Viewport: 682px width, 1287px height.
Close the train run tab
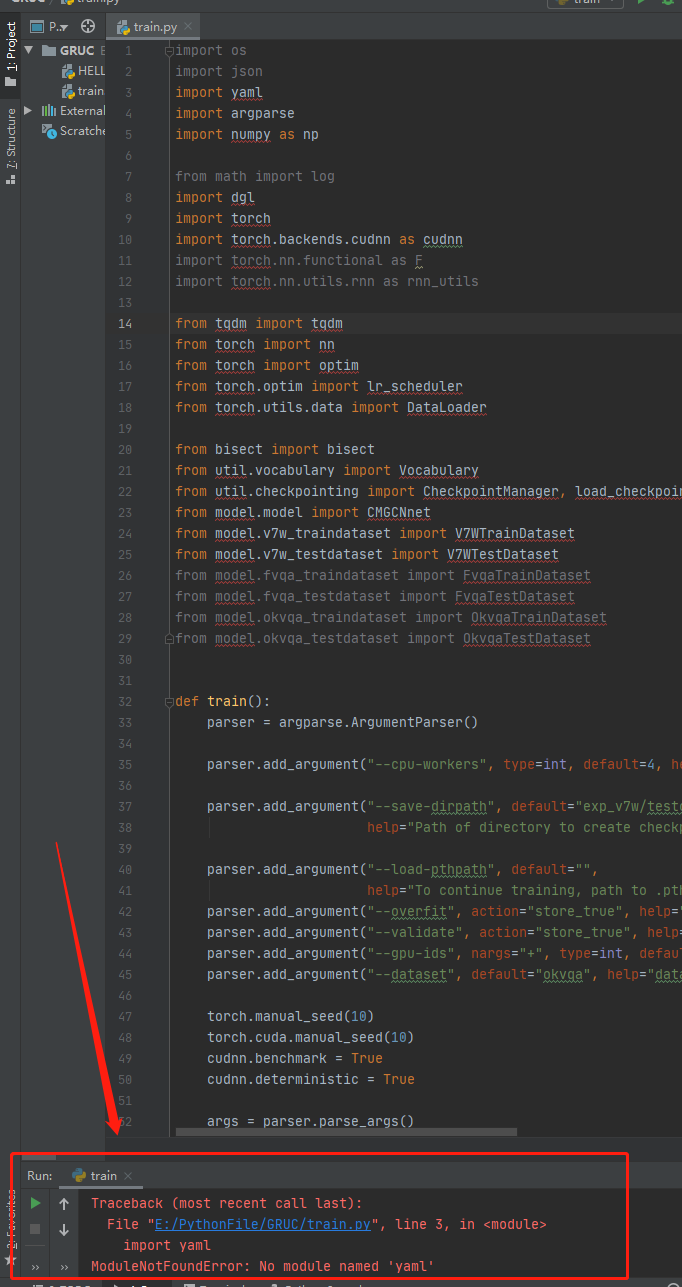click(128, 1176)
